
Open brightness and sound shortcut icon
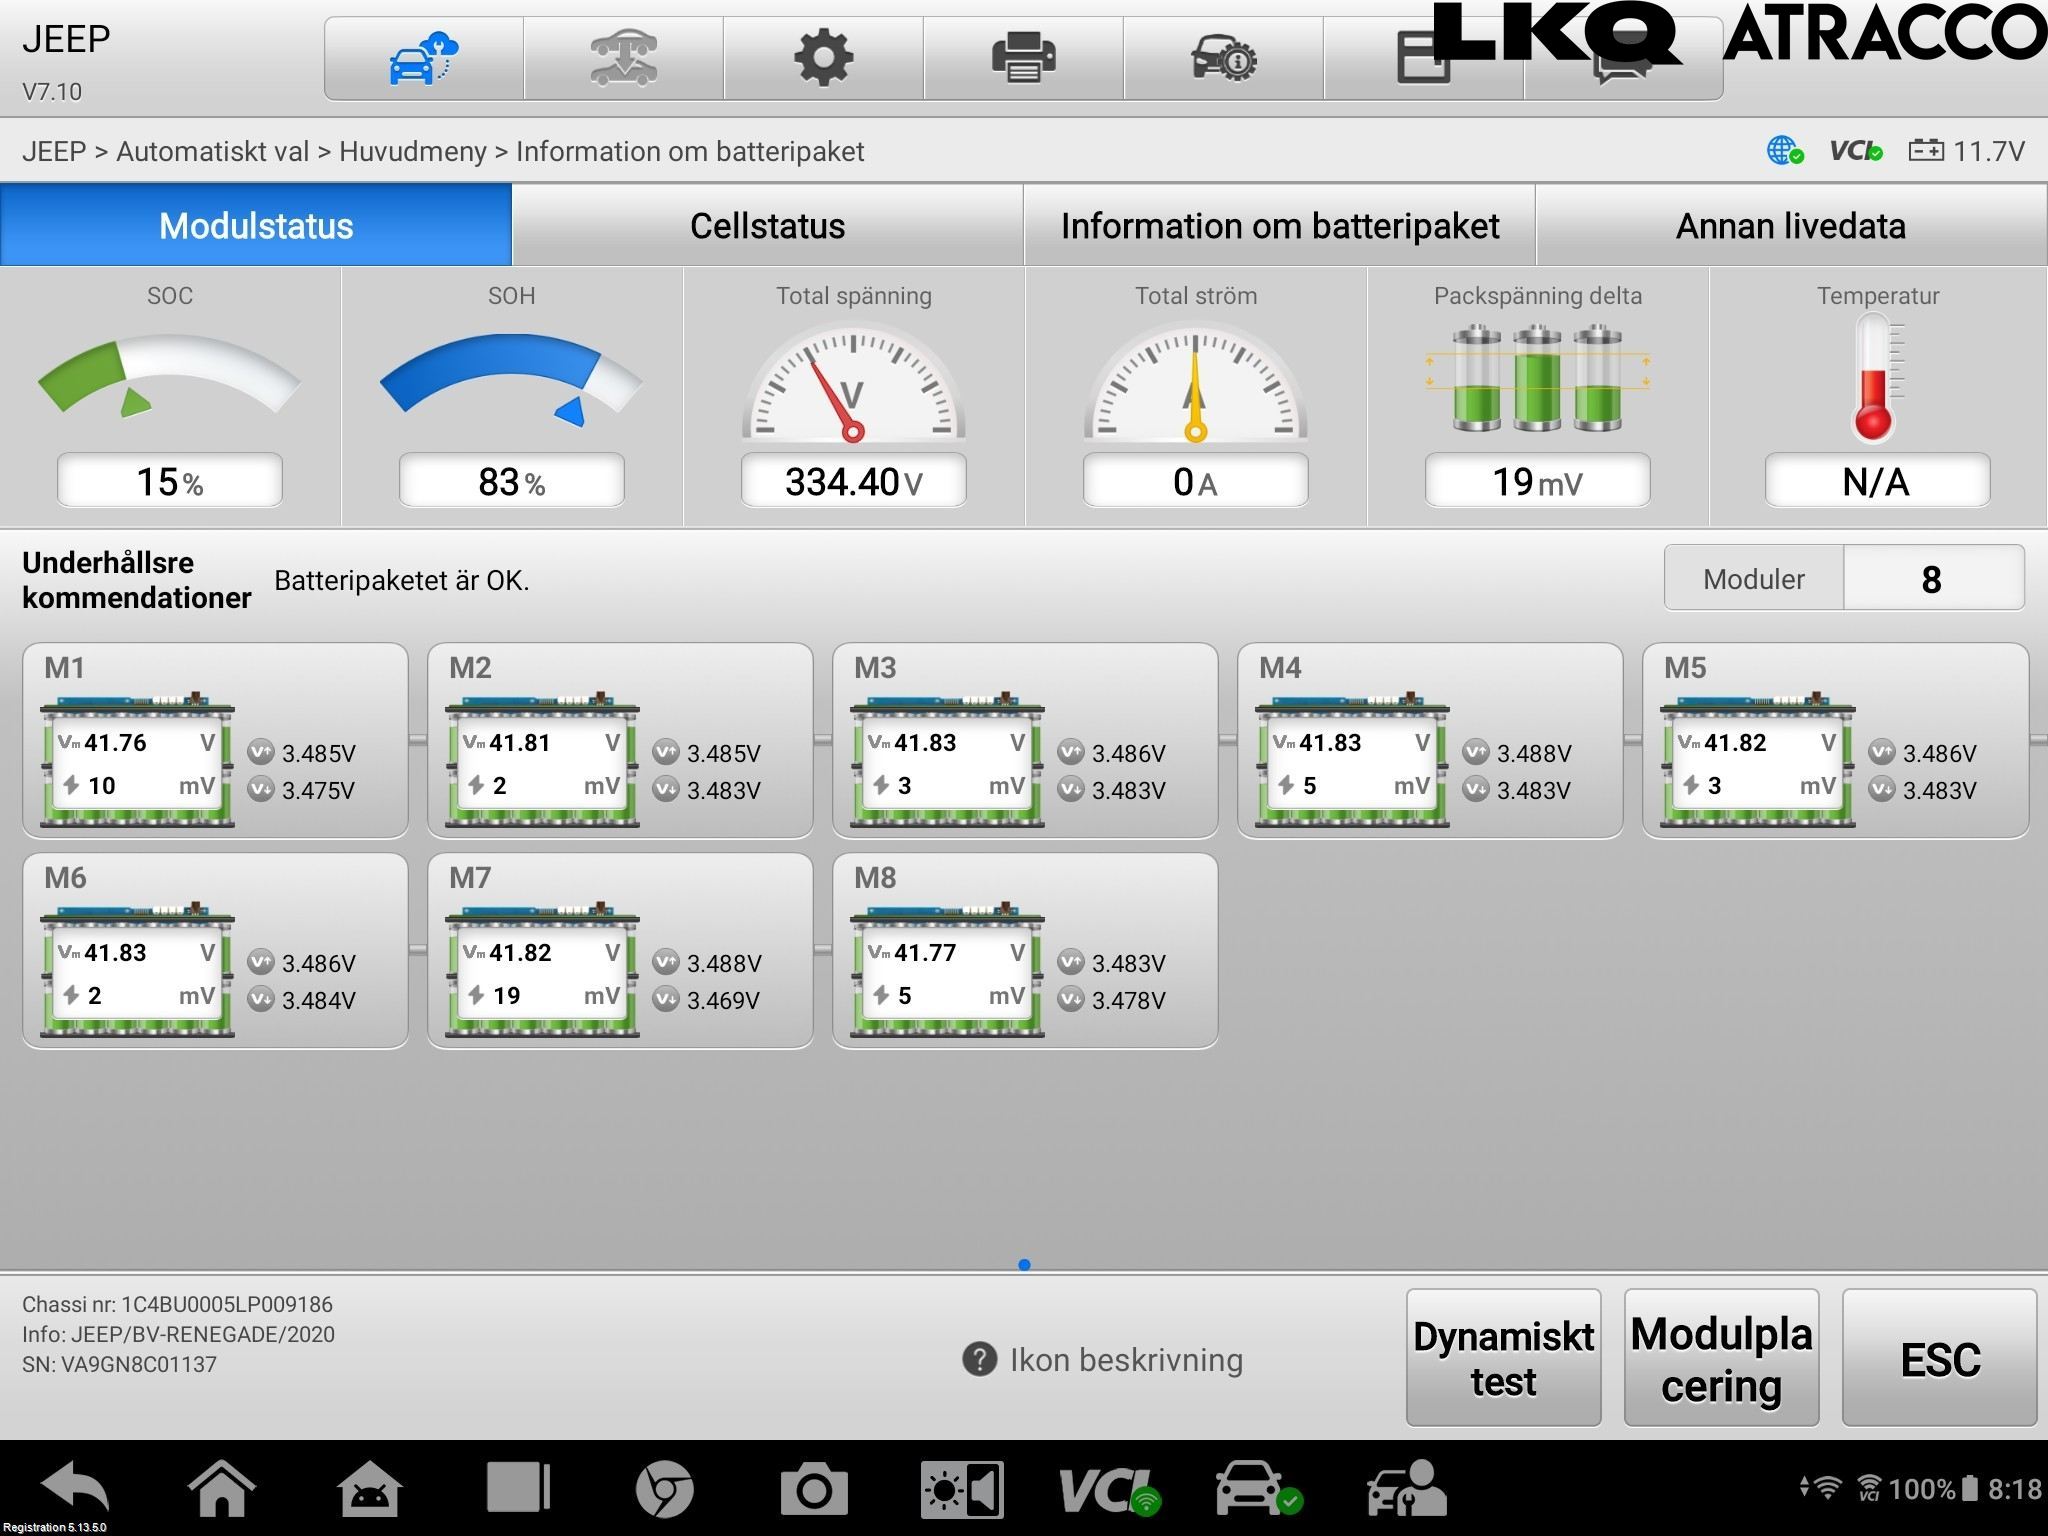(x=962, y=1489)
